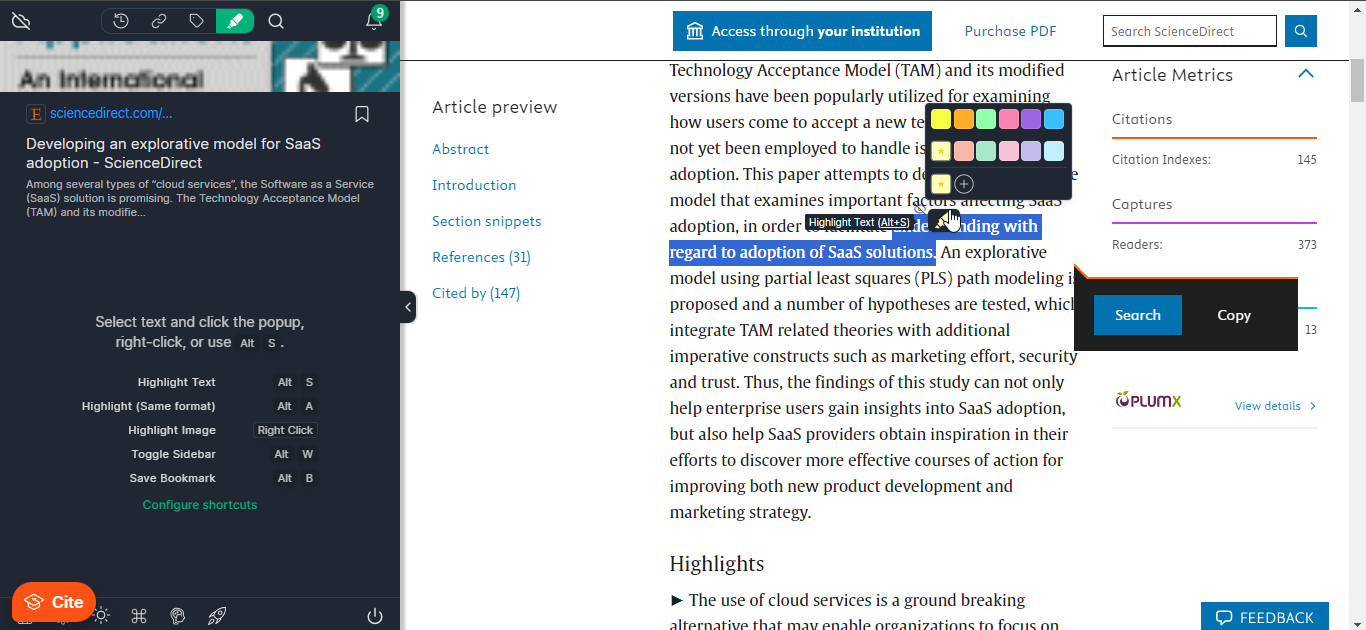Open notifications bell with 9 badge

point(374,20)
